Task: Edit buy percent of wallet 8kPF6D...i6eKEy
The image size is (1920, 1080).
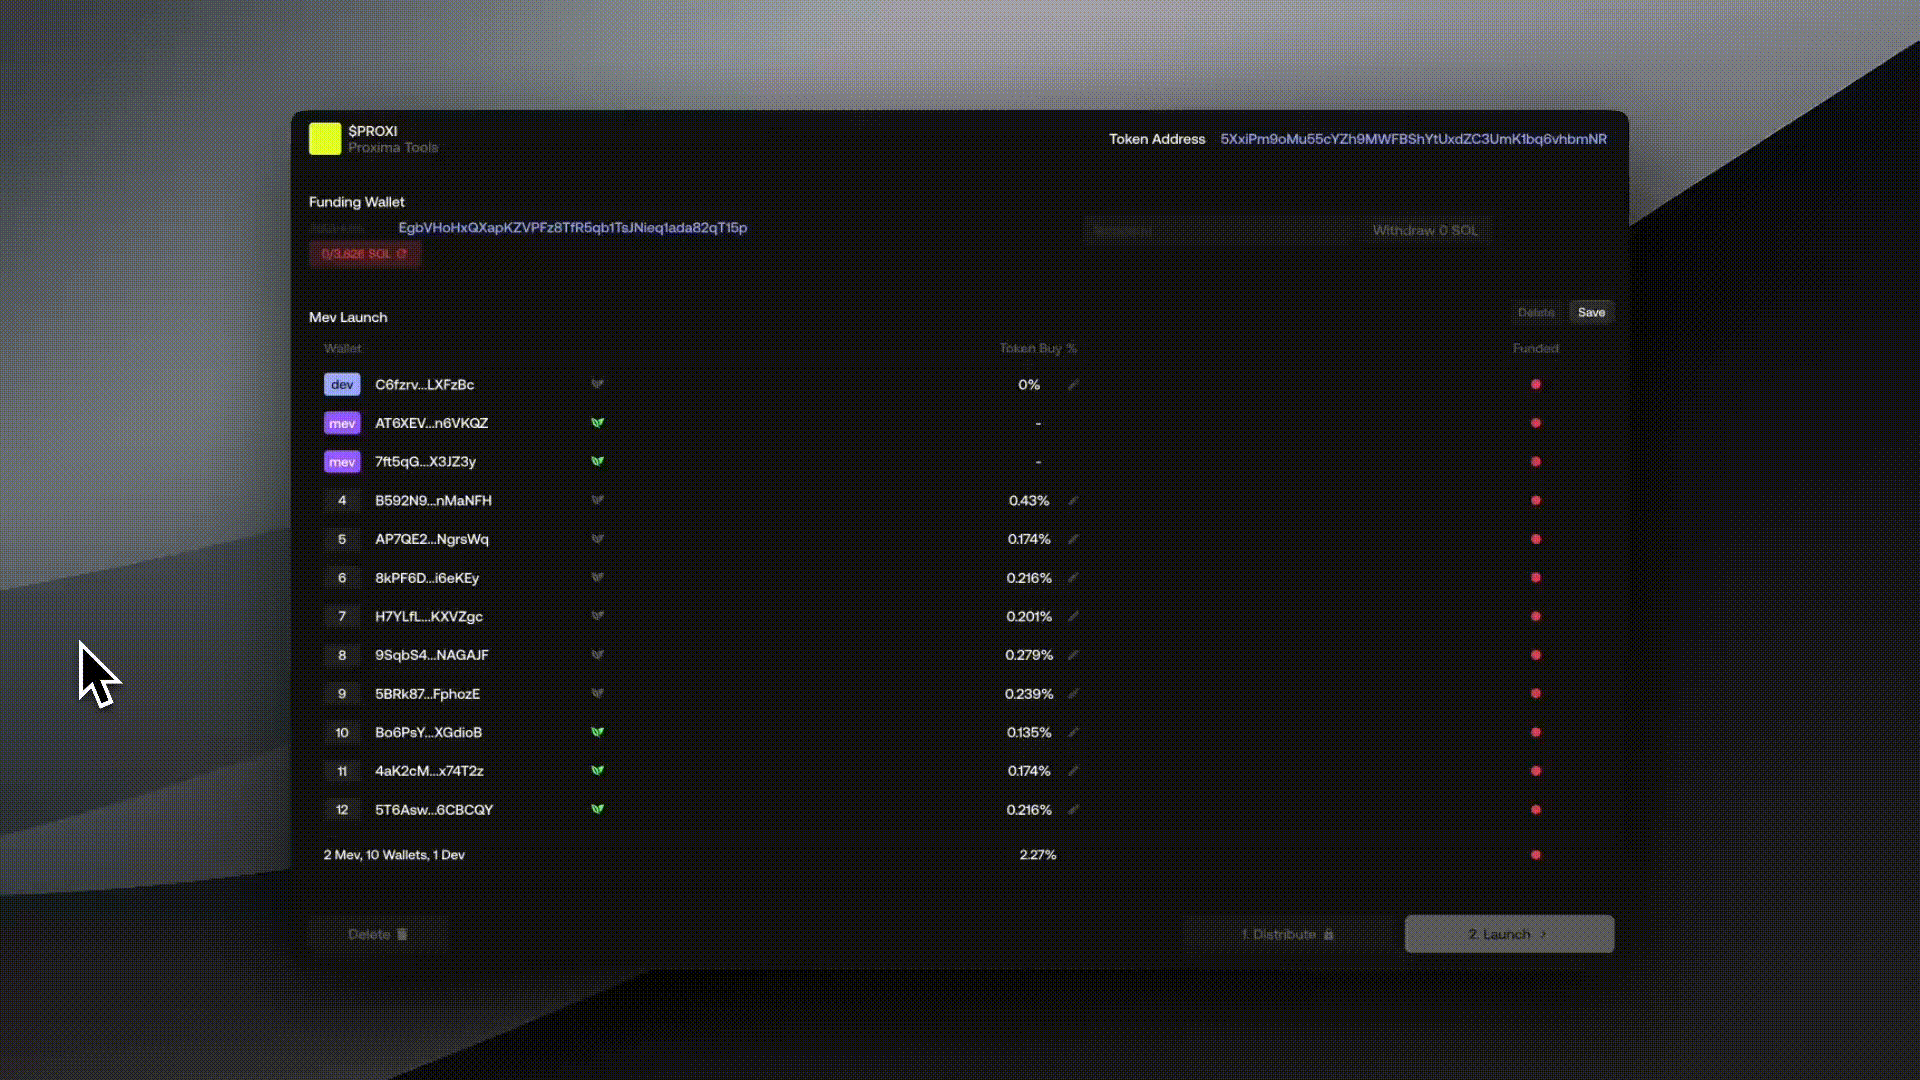Action: [1073, 578]
